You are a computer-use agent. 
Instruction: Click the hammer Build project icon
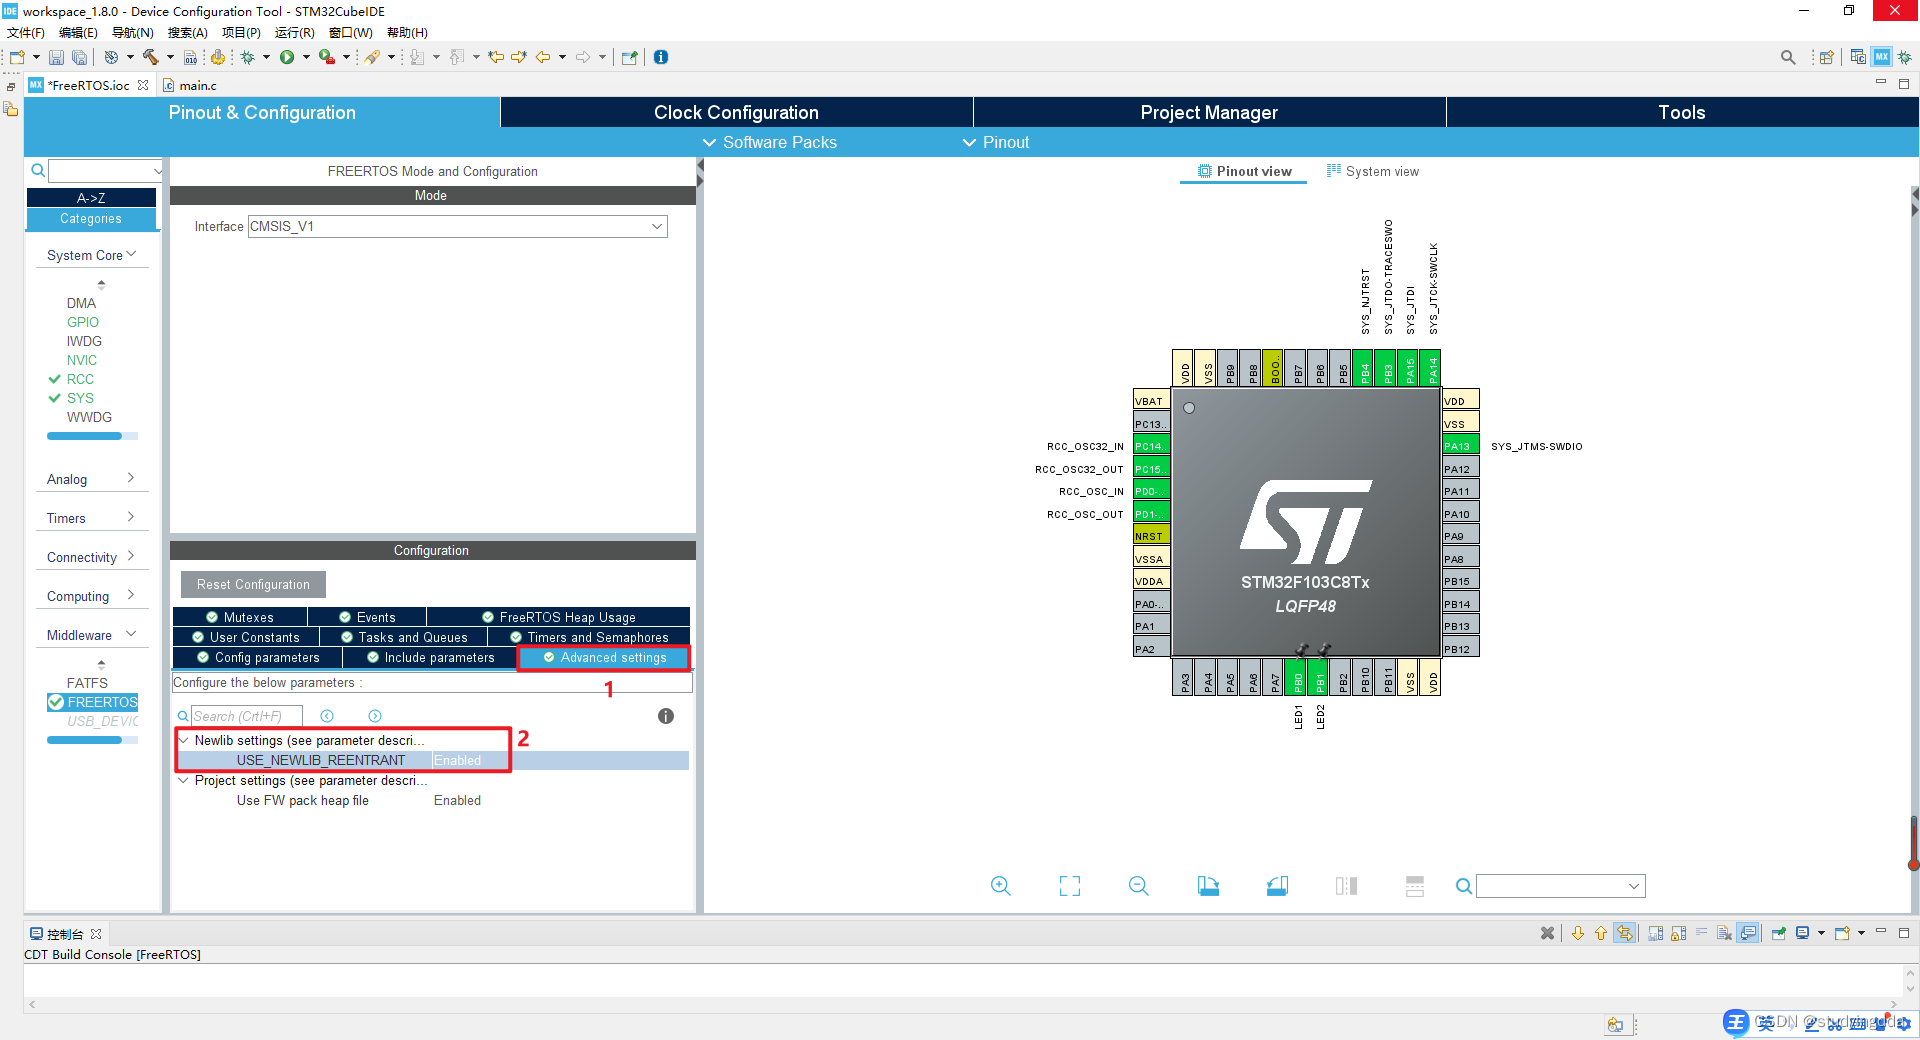(151, 57)
